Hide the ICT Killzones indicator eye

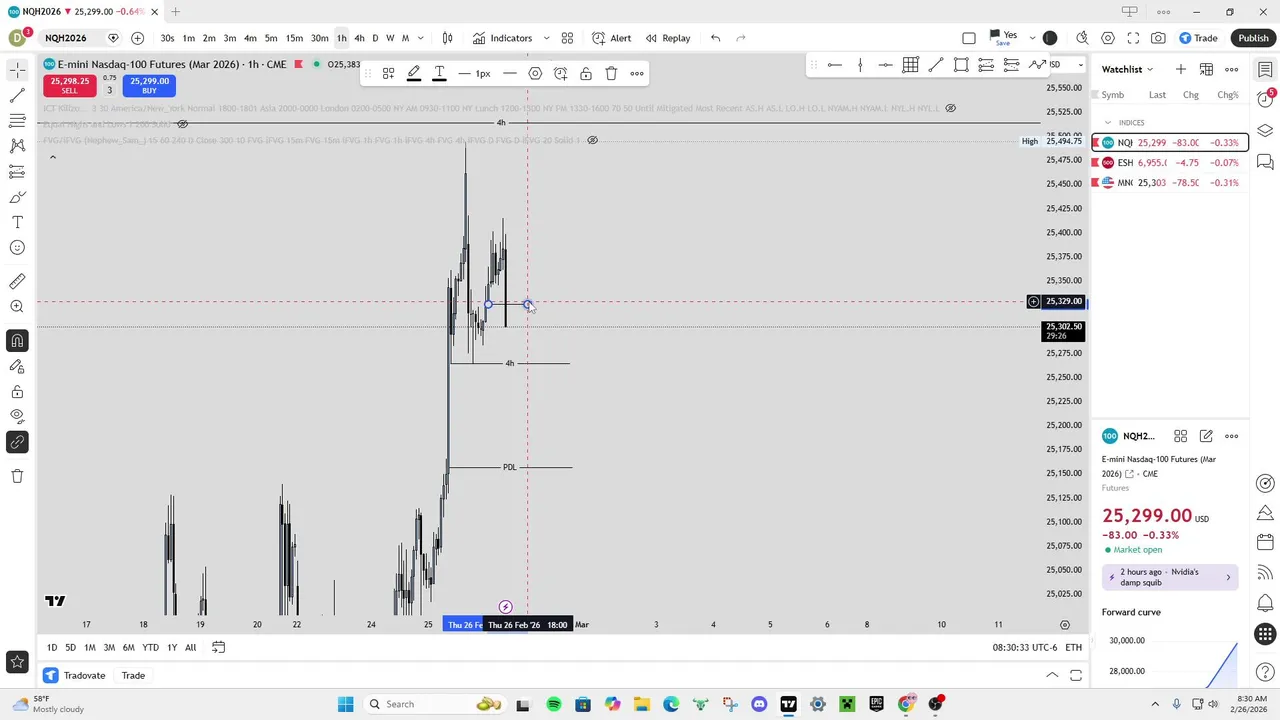point(951,108)
